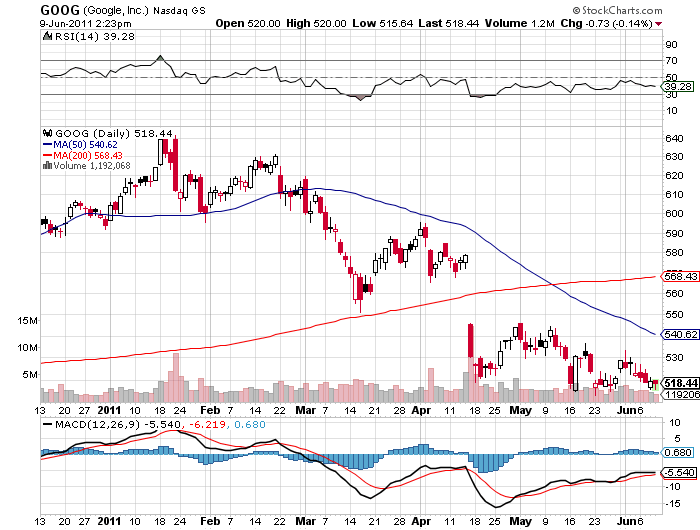Click the -10 label on MACD axis
The height and width of the screenshot is (530, 700).
(x=672, y=487)
